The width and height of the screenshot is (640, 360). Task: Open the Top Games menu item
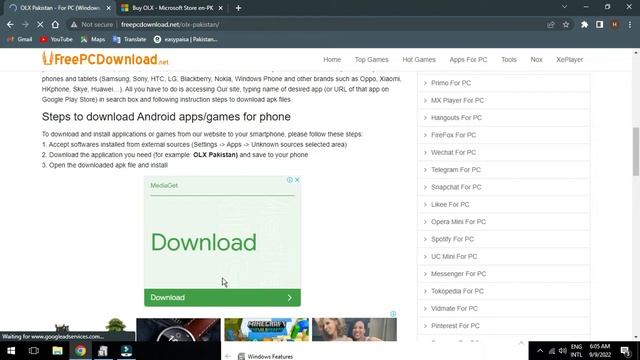[x=371, y=60]
